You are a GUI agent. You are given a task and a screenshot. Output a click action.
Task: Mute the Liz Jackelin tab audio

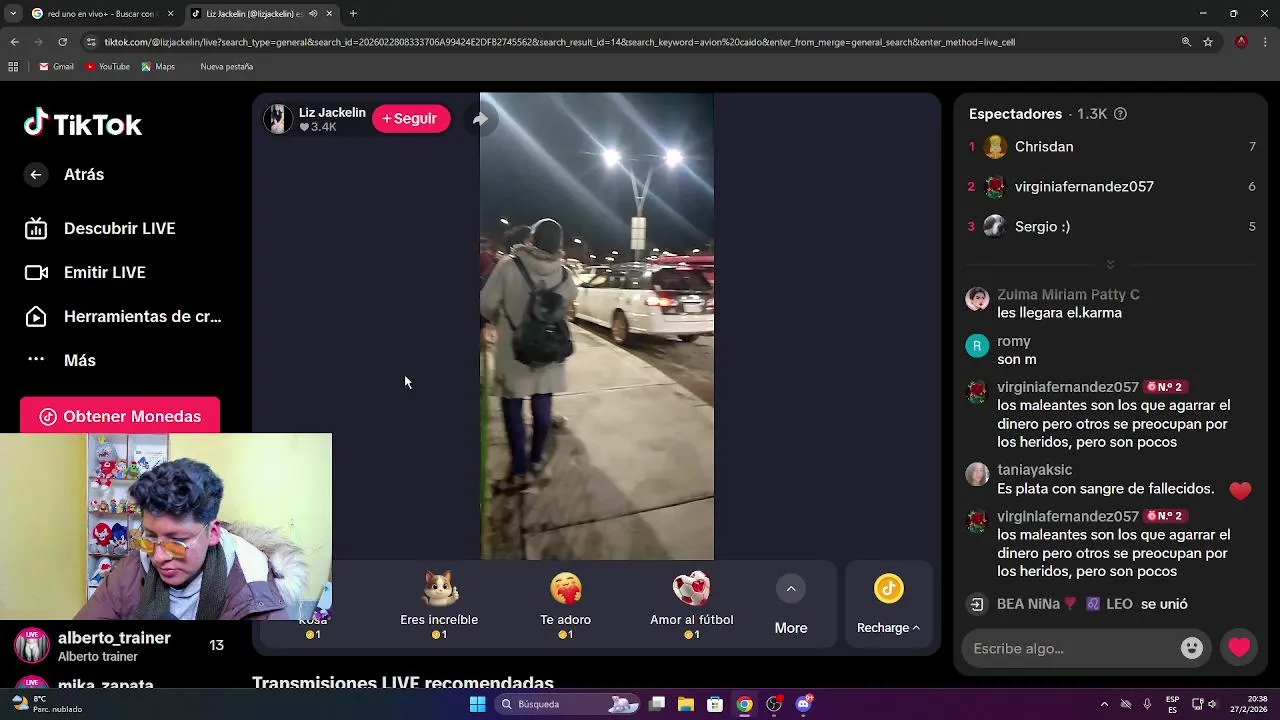click(314, 14)
